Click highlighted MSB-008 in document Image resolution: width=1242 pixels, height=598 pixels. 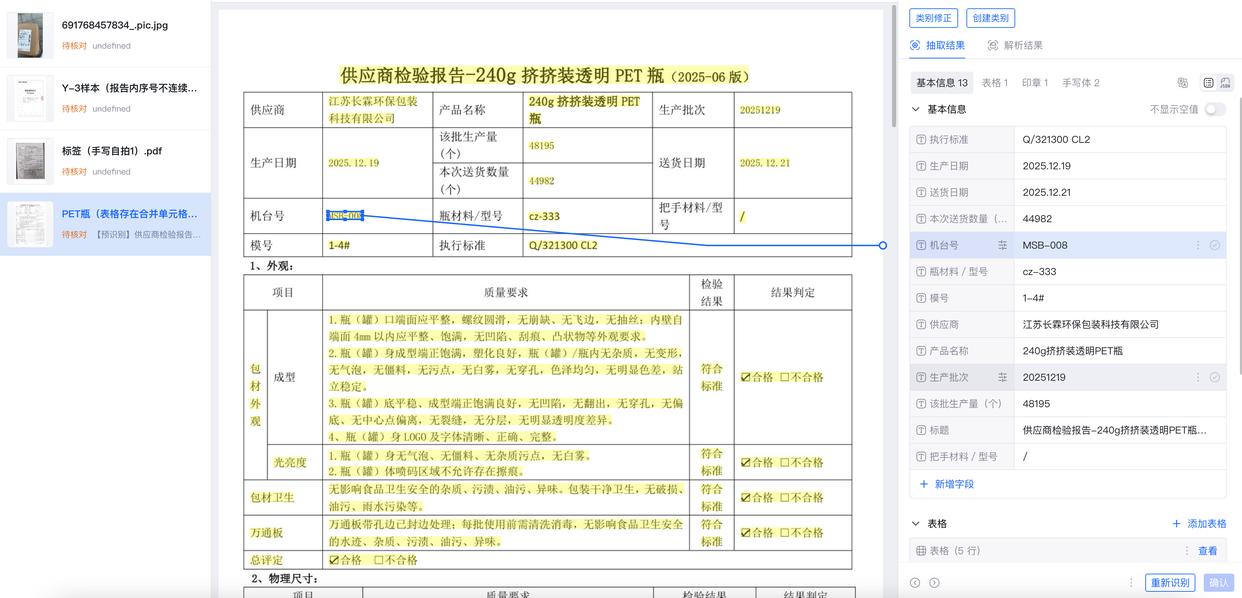345,216
